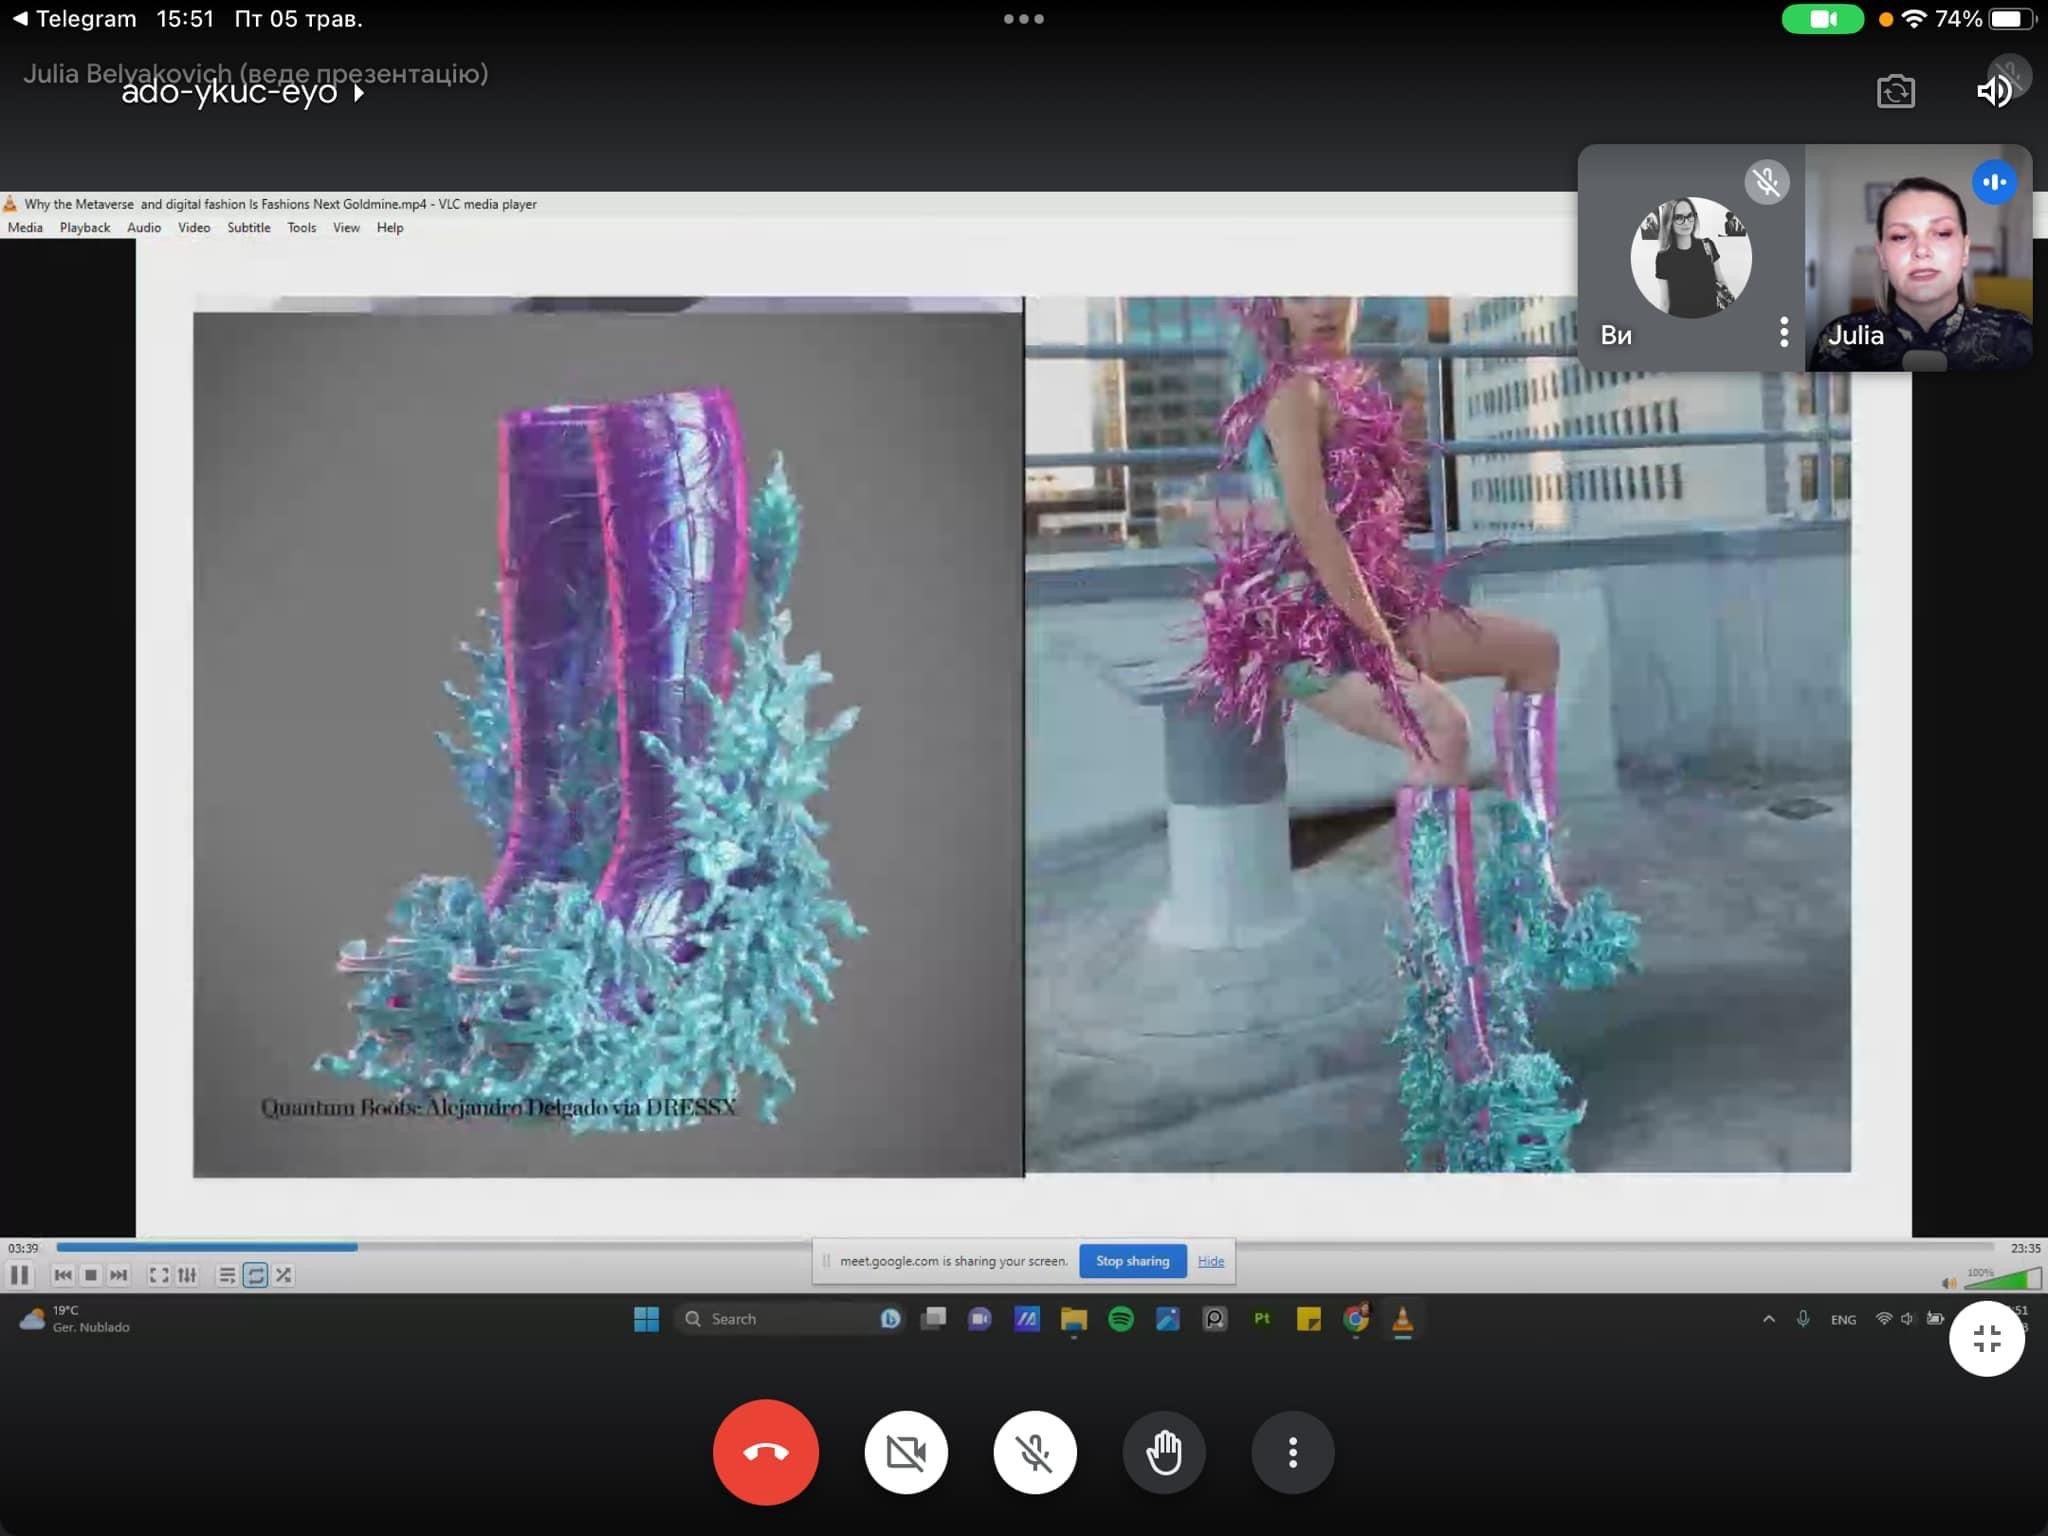Screen dimensions: 2048x1536
Task: Toggle VLC fullscreen mode
Action: [158, 1275]
